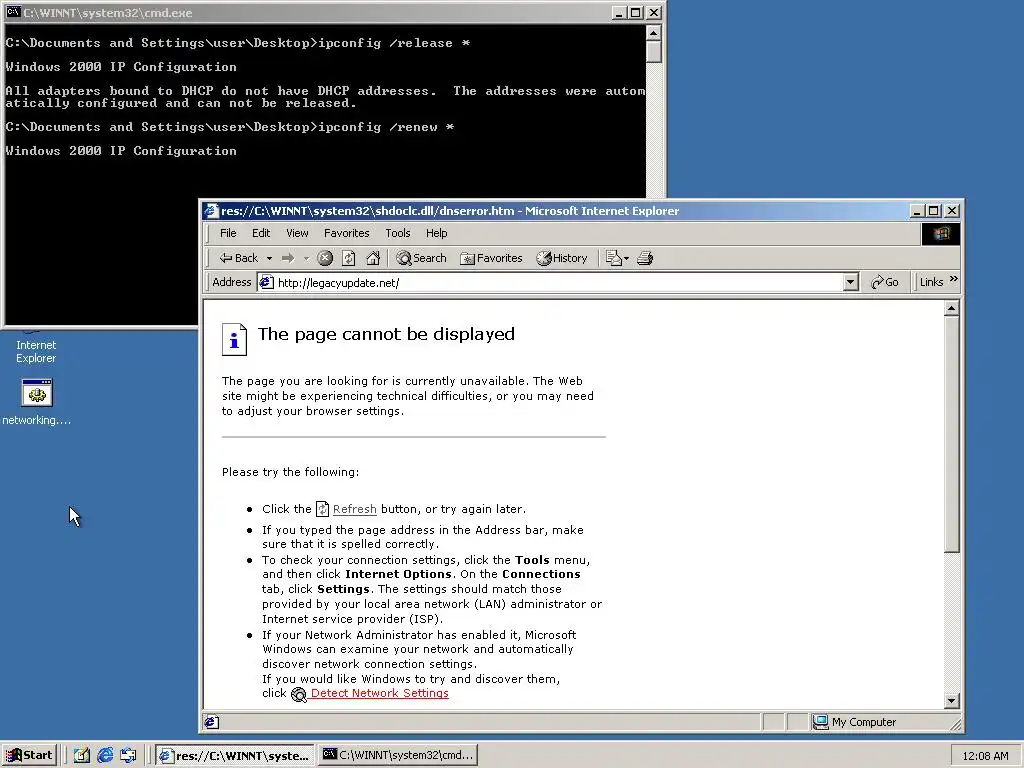Screen dimensions: 1024x768
Task: Minimize the Internet Explorer window
Action: [917, 210]
